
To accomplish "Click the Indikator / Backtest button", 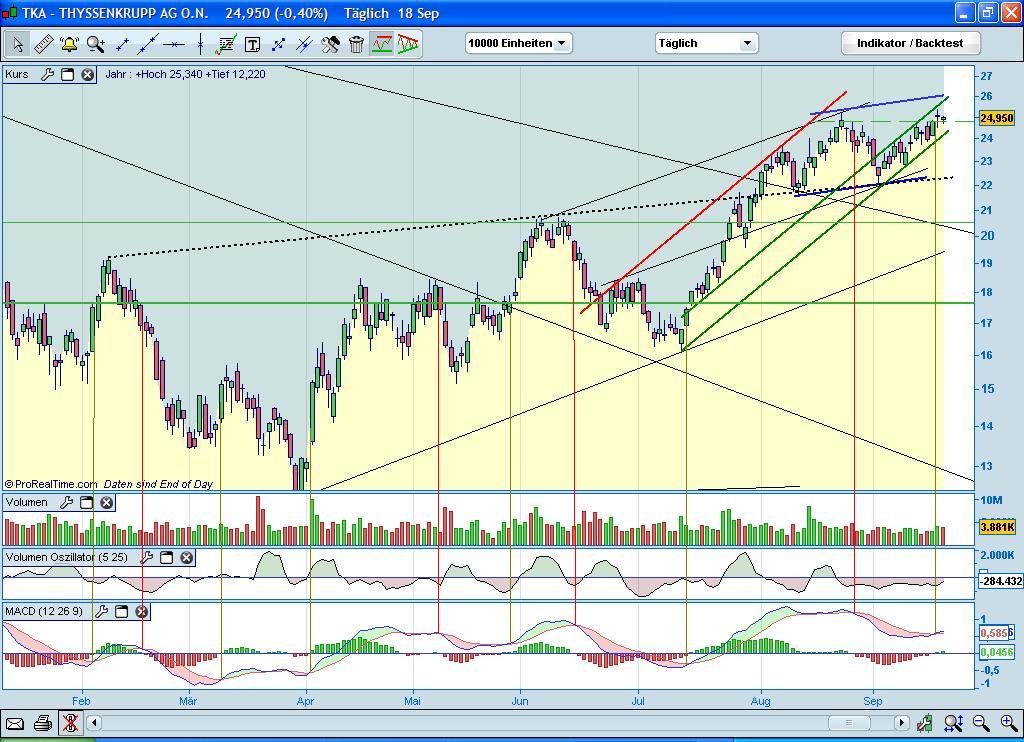I will coord(910,43).
